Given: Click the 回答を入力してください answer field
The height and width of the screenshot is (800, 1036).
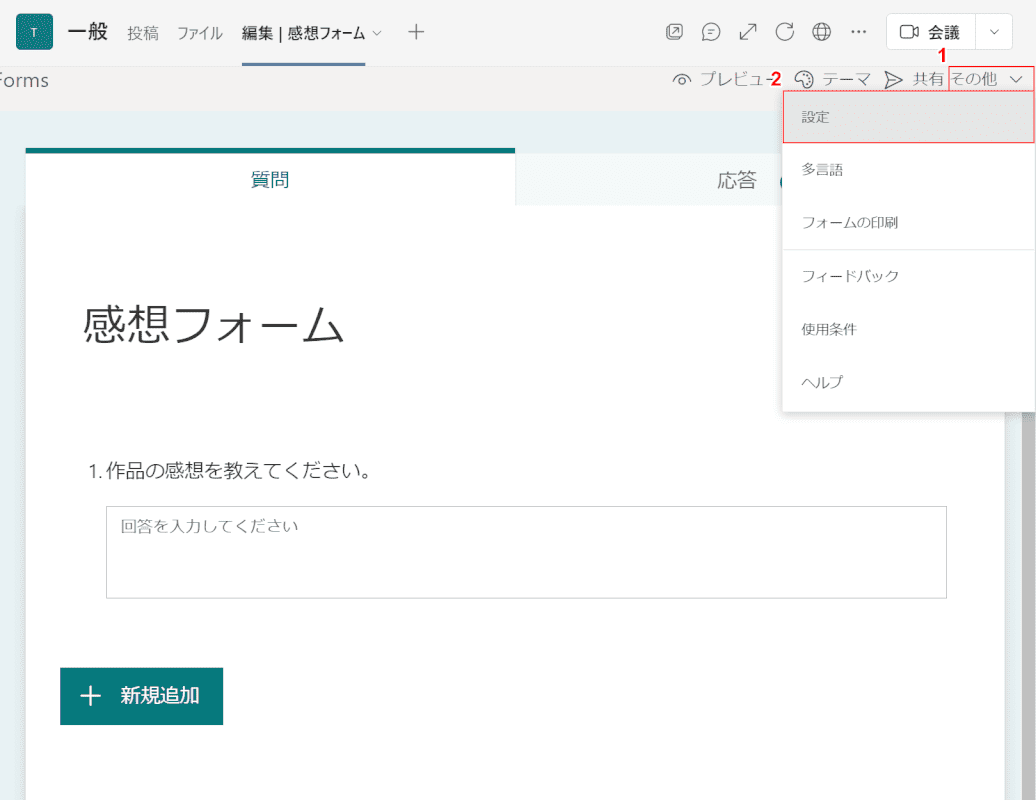Looking at the screenshot, I should [x=526, y=552].
